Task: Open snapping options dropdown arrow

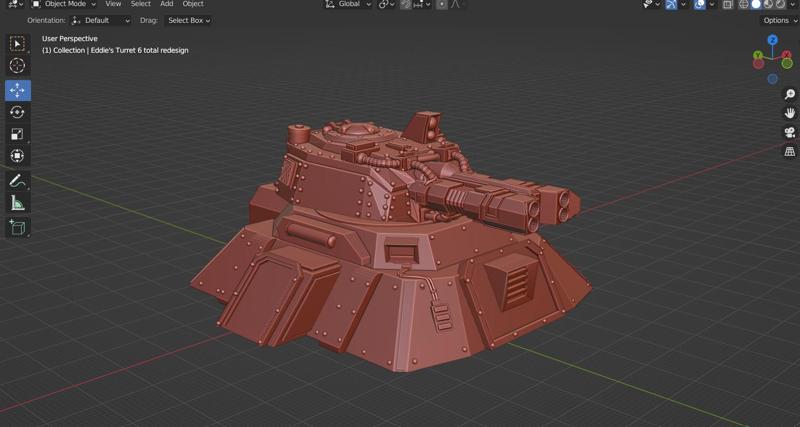Action: click(428, 4)
